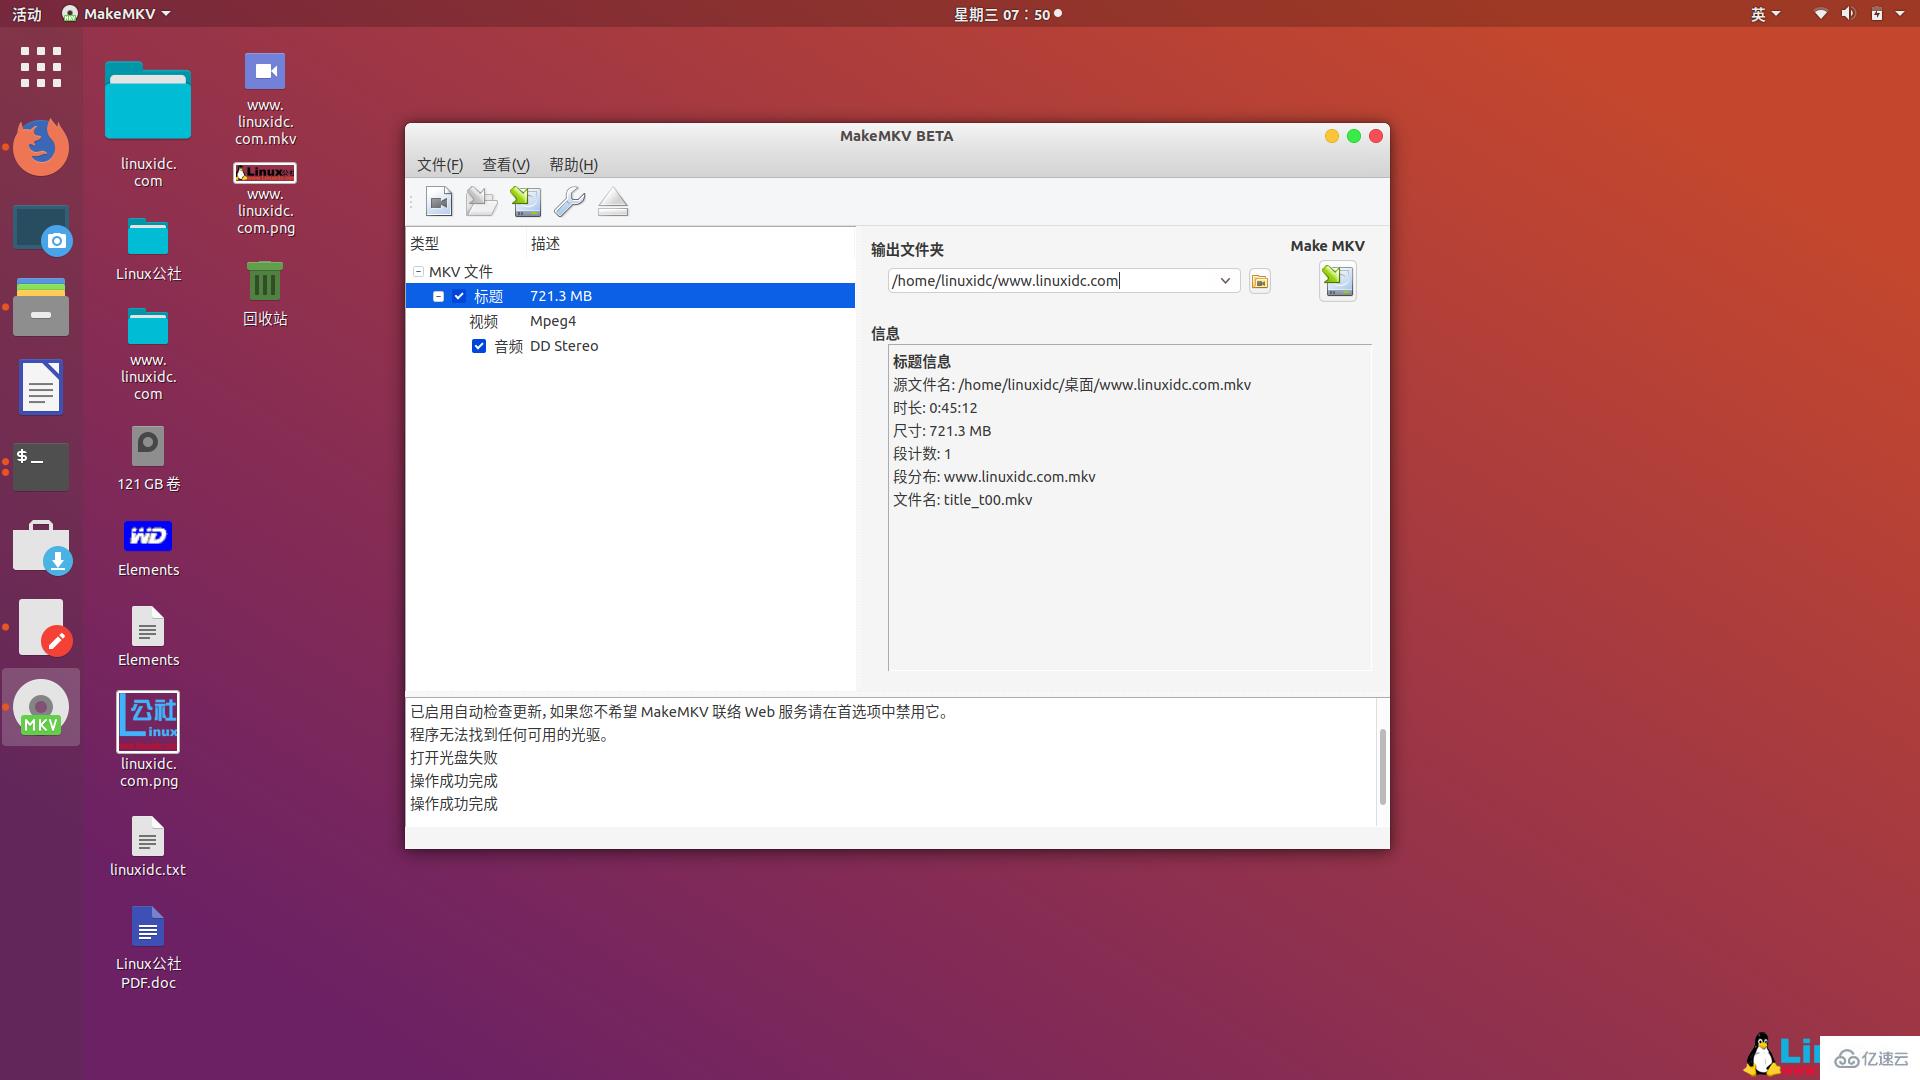Open Firefox from the dock
1920x1080 pixels.
[x=41, y=147]
